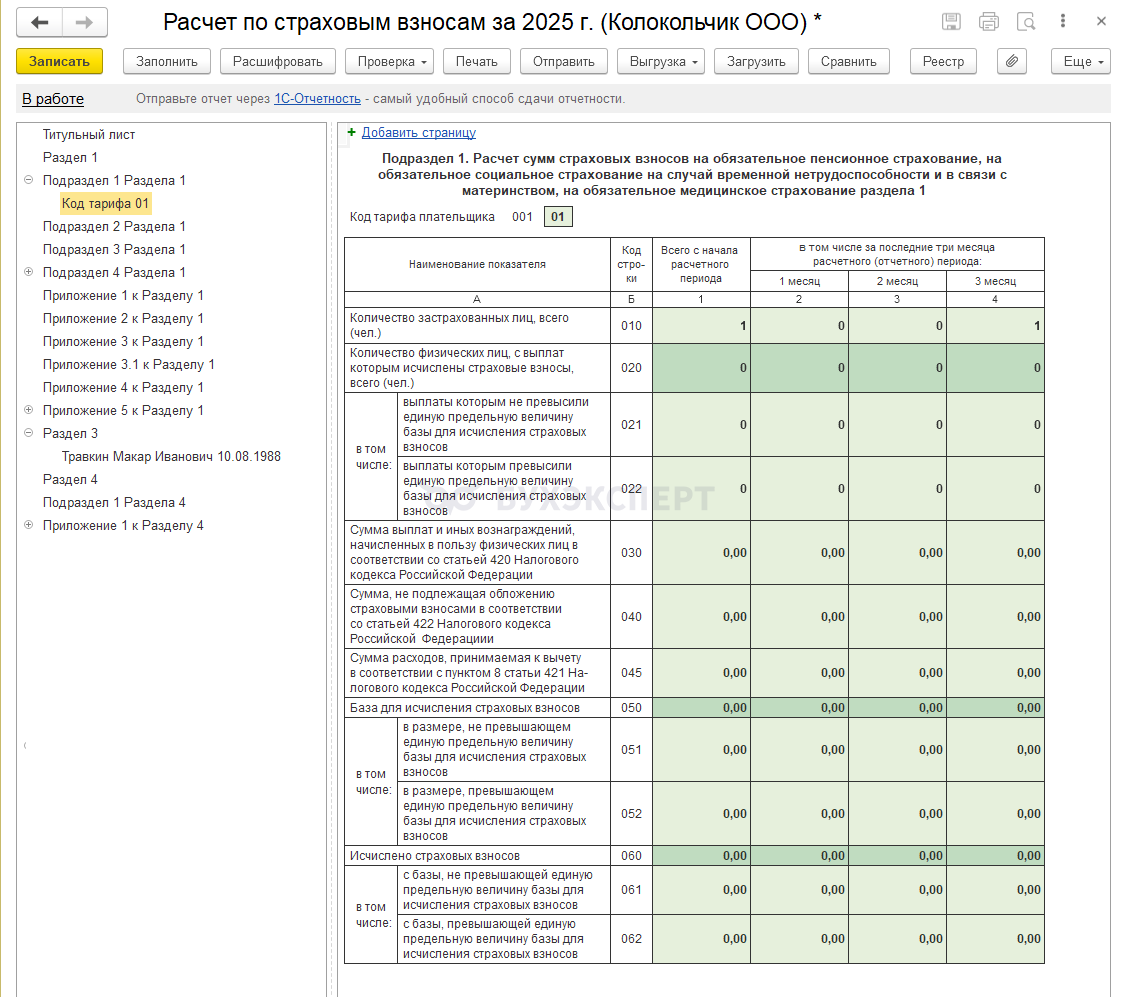Viewport: 1133px width, 997px height.
Task: Select Титульный лист in the section tree
Action: [x=89, y=135]
